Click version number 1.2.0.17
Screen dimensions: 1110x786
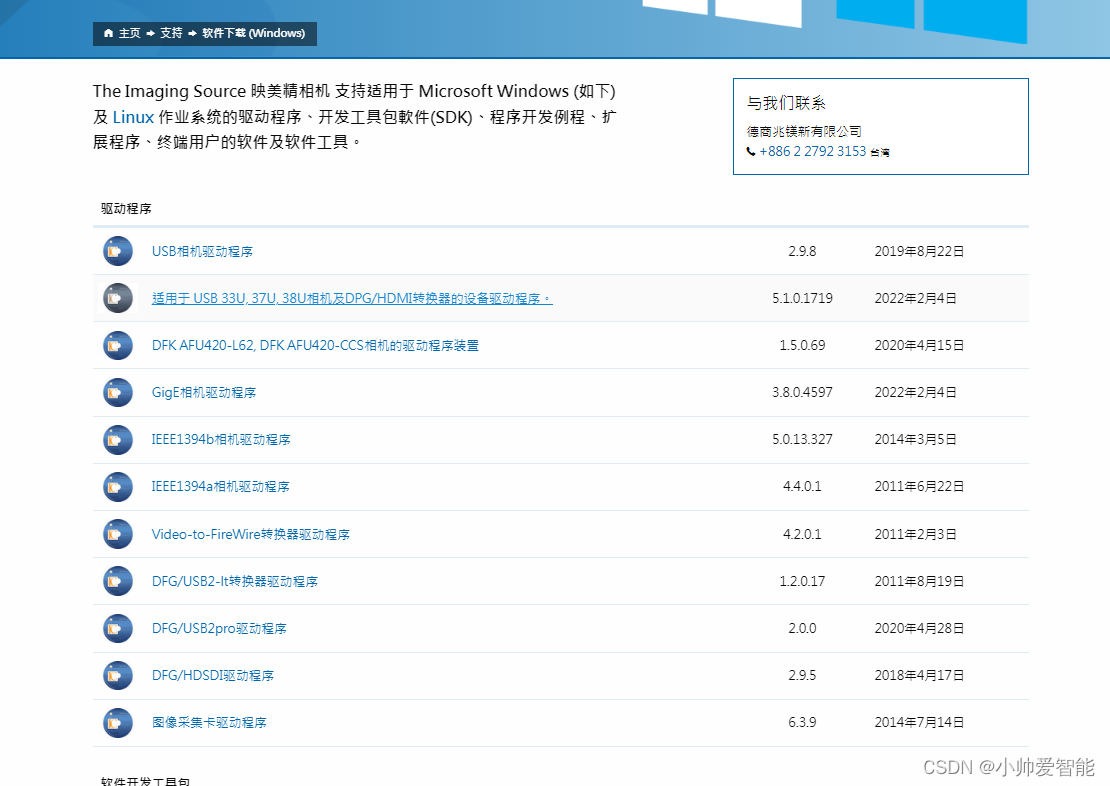coord(802,581)
